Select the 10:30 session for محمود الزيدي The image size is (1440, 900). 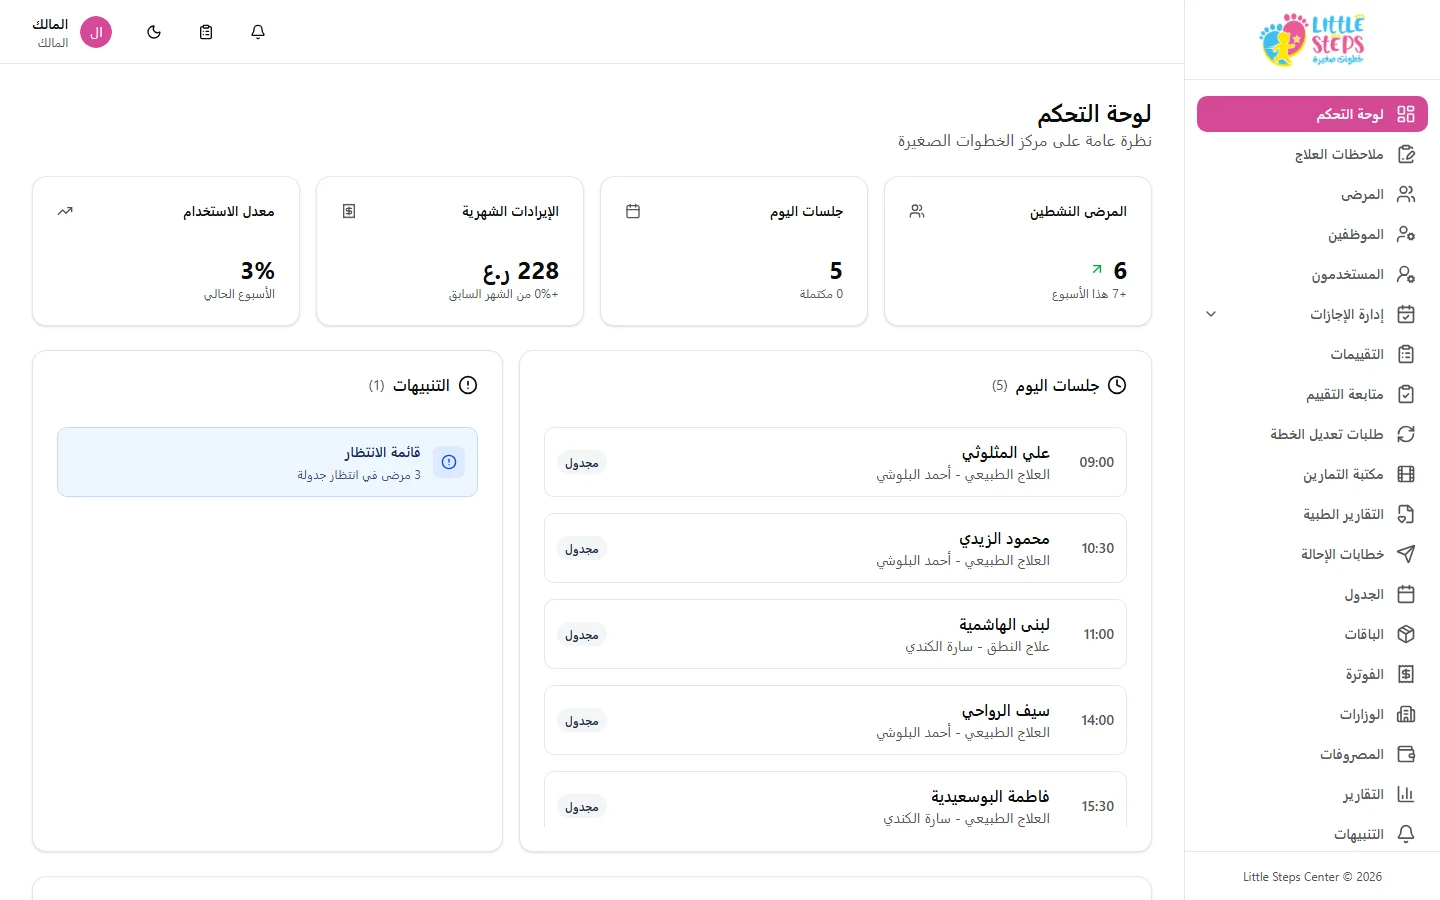pyautogui.click(x=835, y=548)
